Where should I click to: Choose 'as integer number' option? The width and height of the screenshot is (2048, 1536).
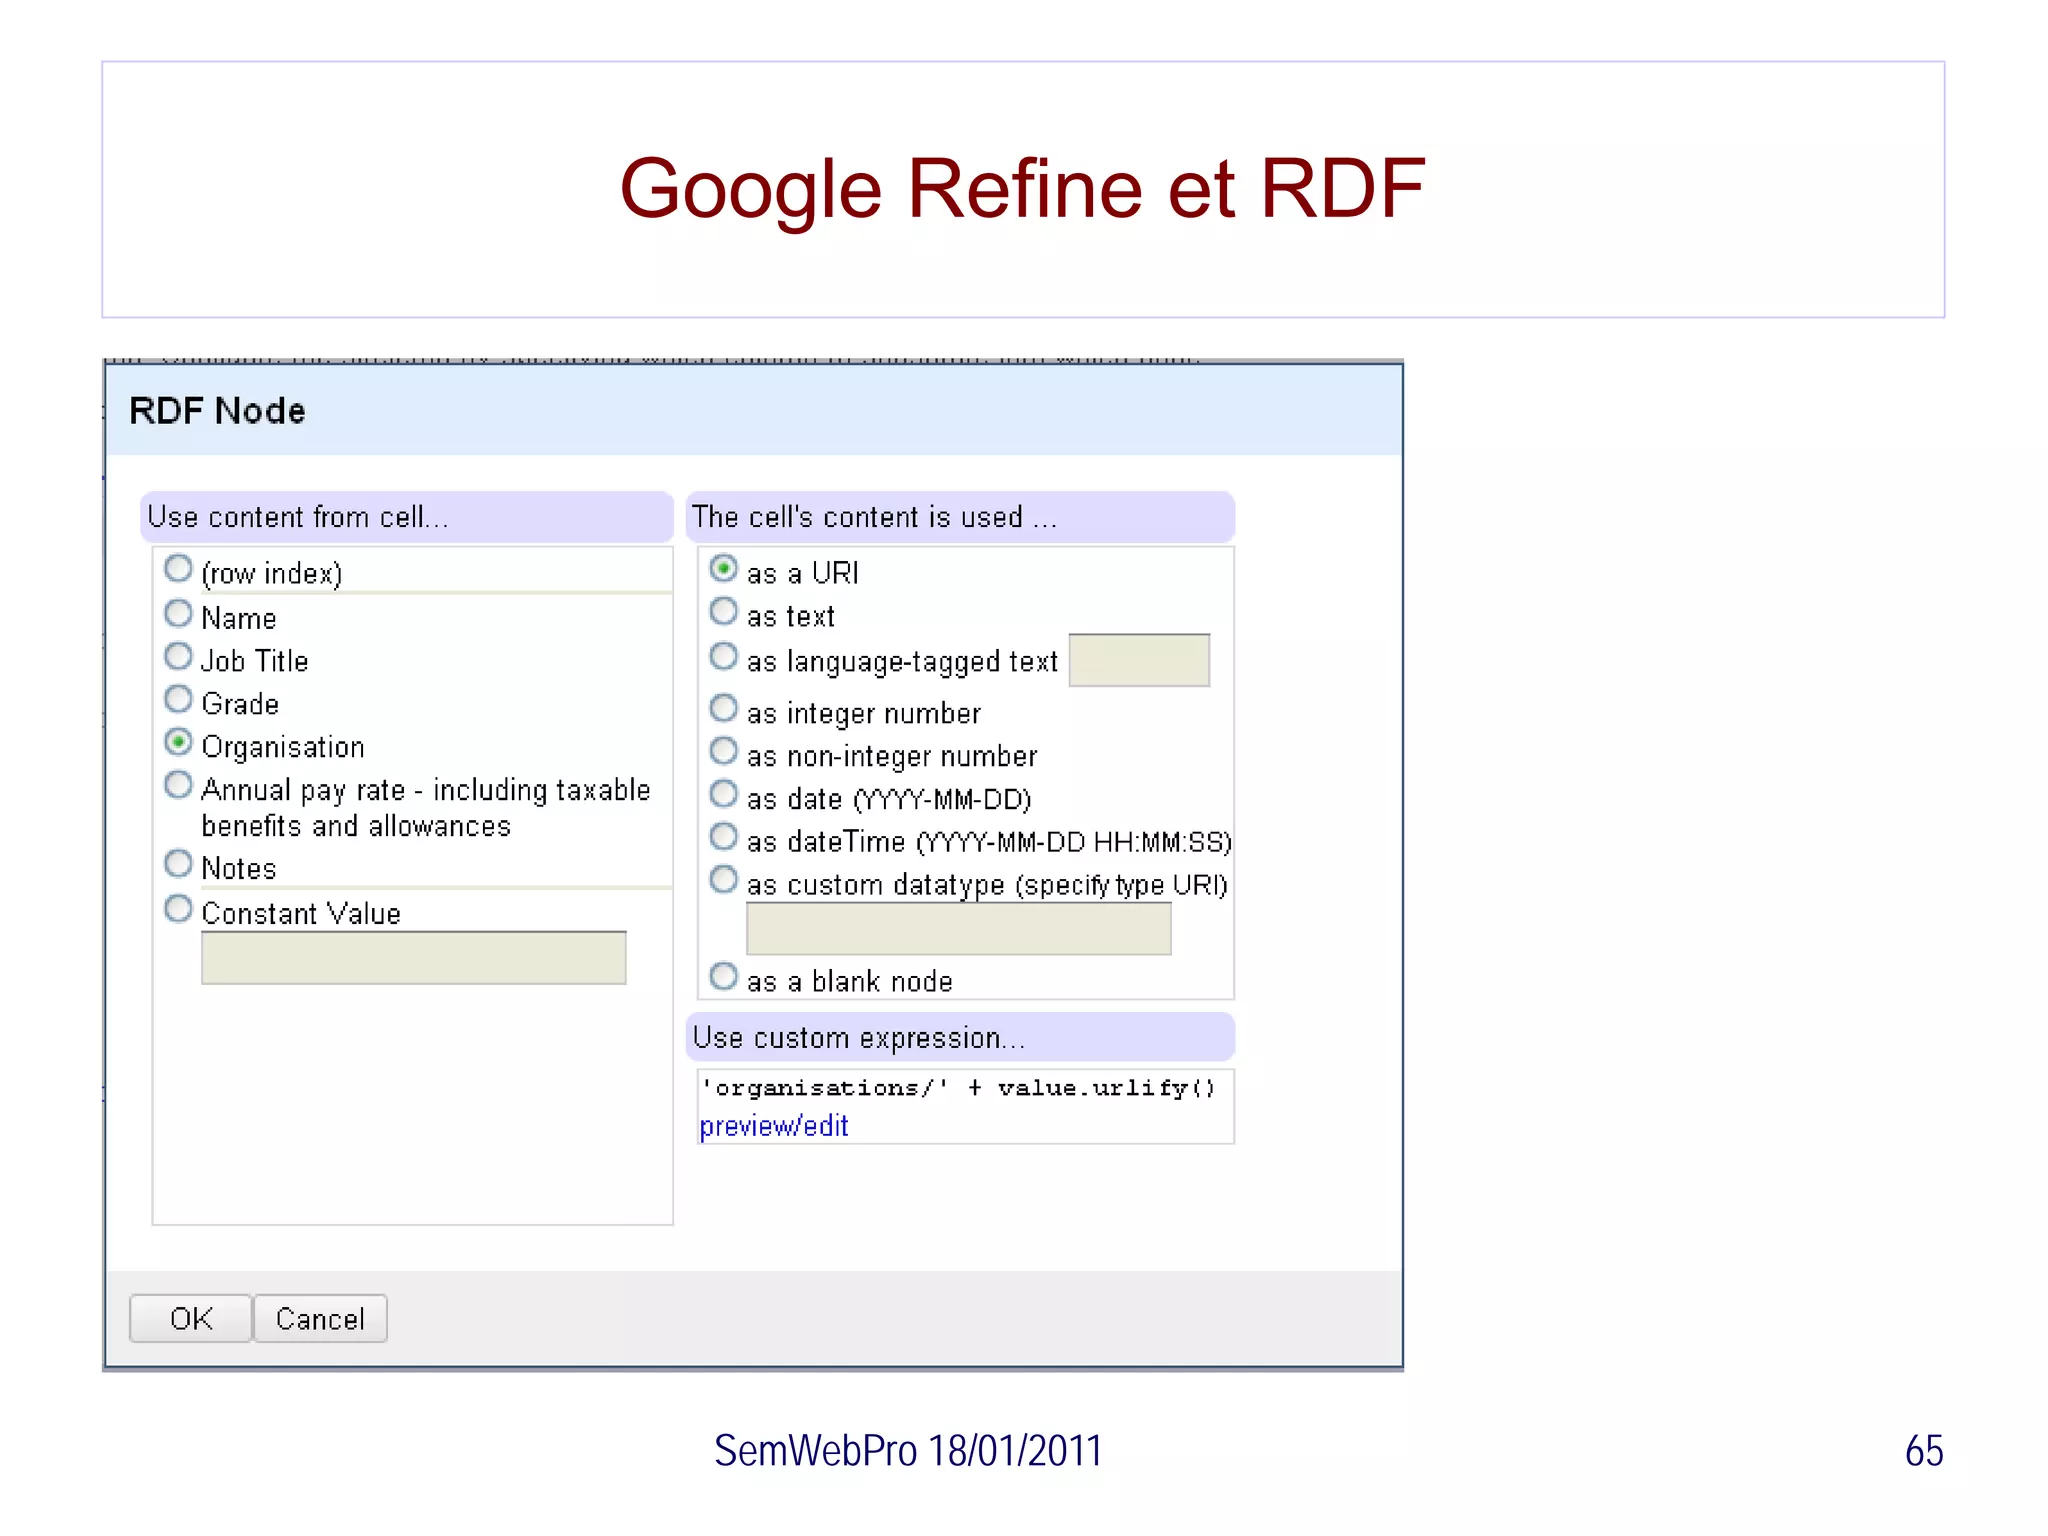point(723,709)
